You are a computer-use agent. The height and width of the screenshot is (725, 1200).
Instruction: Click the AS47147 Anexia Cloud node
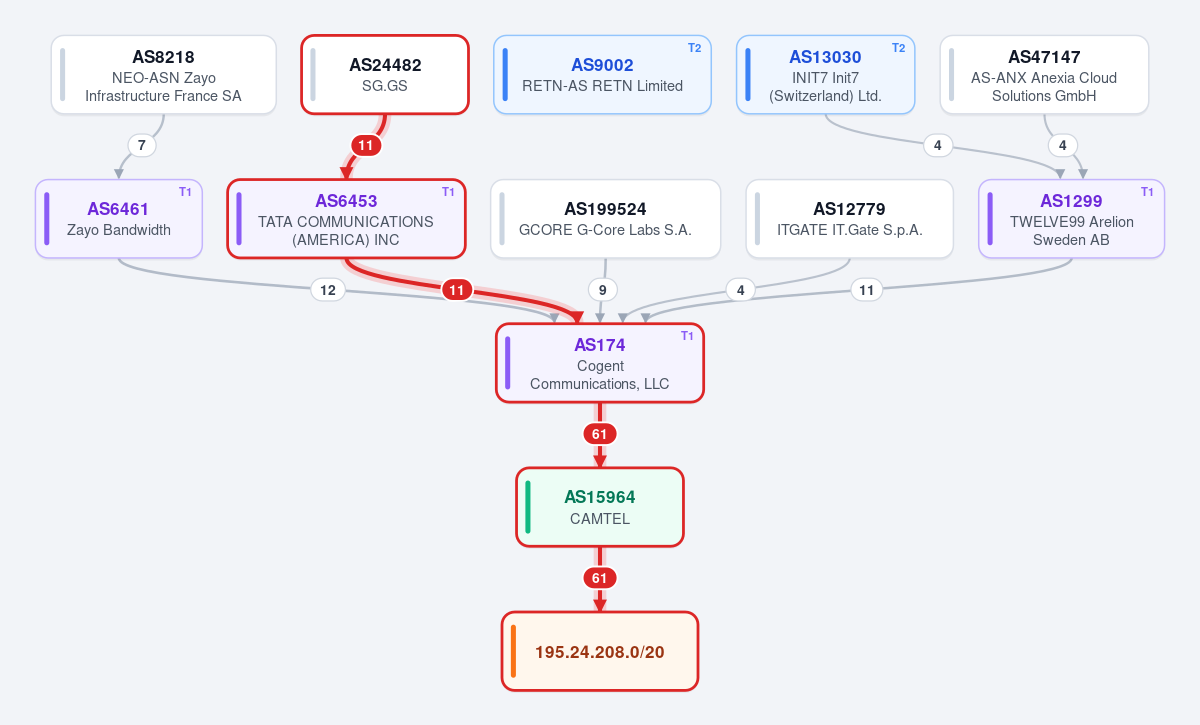tap(1044, 75)
